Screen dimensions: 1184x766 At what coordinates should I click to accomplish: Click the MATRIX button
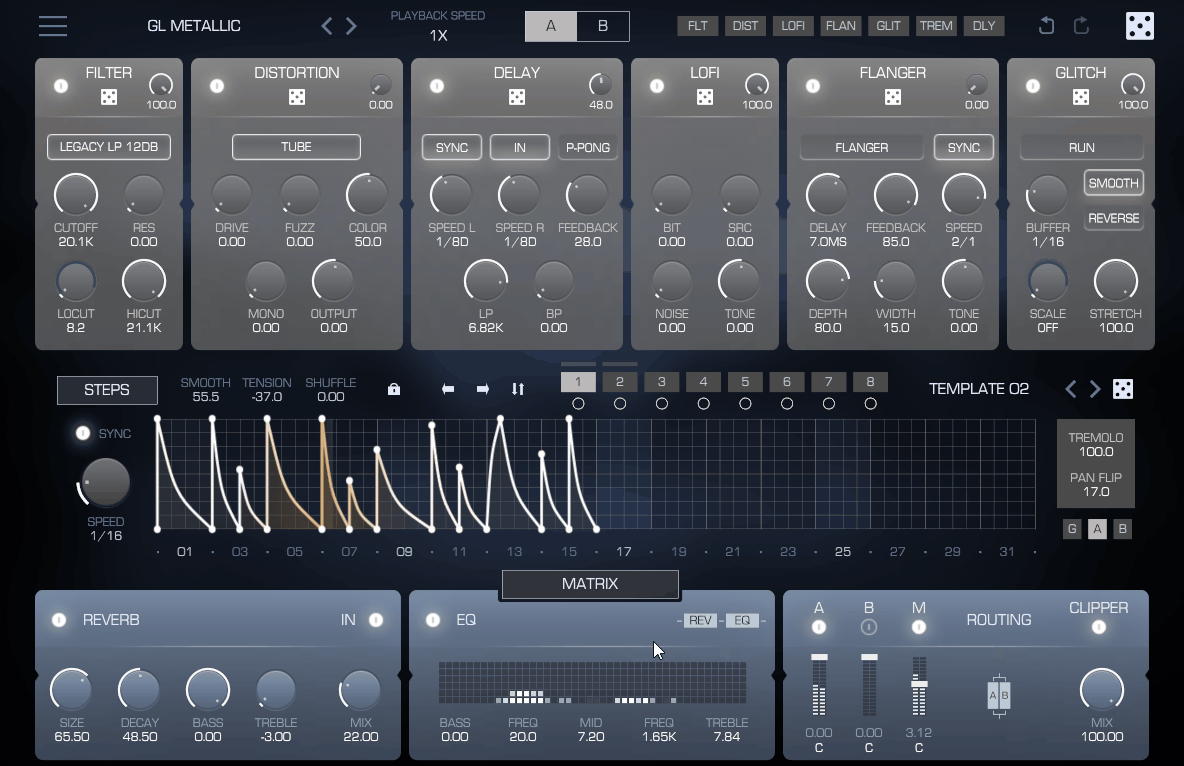(x=589, y=584)
